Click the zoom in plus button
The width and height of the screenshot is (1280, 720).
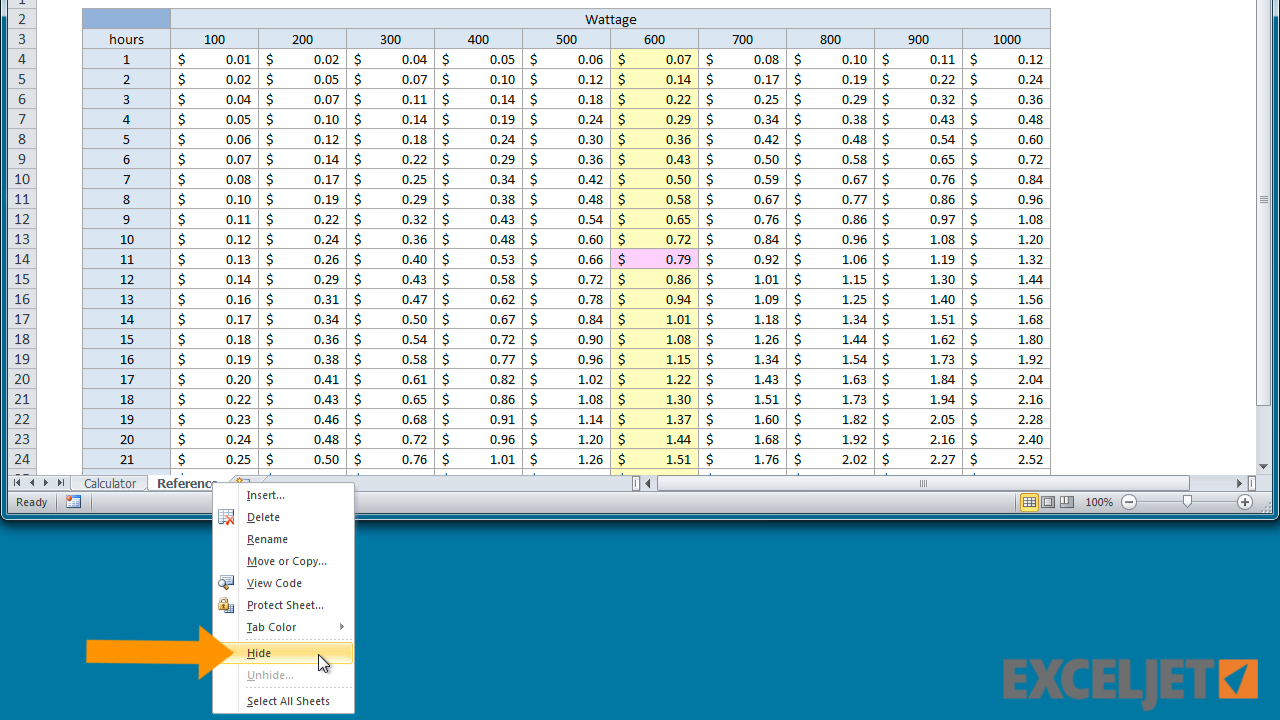tap(1245, 502)
